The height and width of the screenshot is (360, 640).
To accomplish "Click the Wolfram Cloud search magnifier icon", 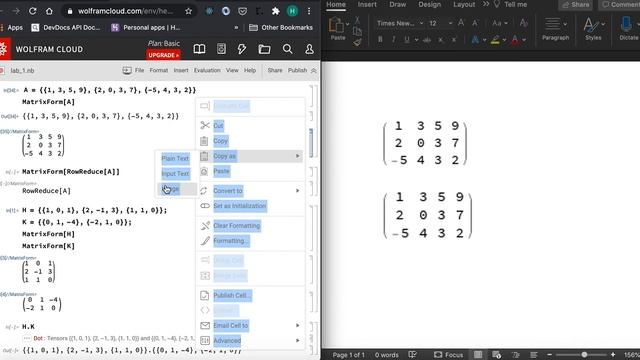I will (287, 49).
